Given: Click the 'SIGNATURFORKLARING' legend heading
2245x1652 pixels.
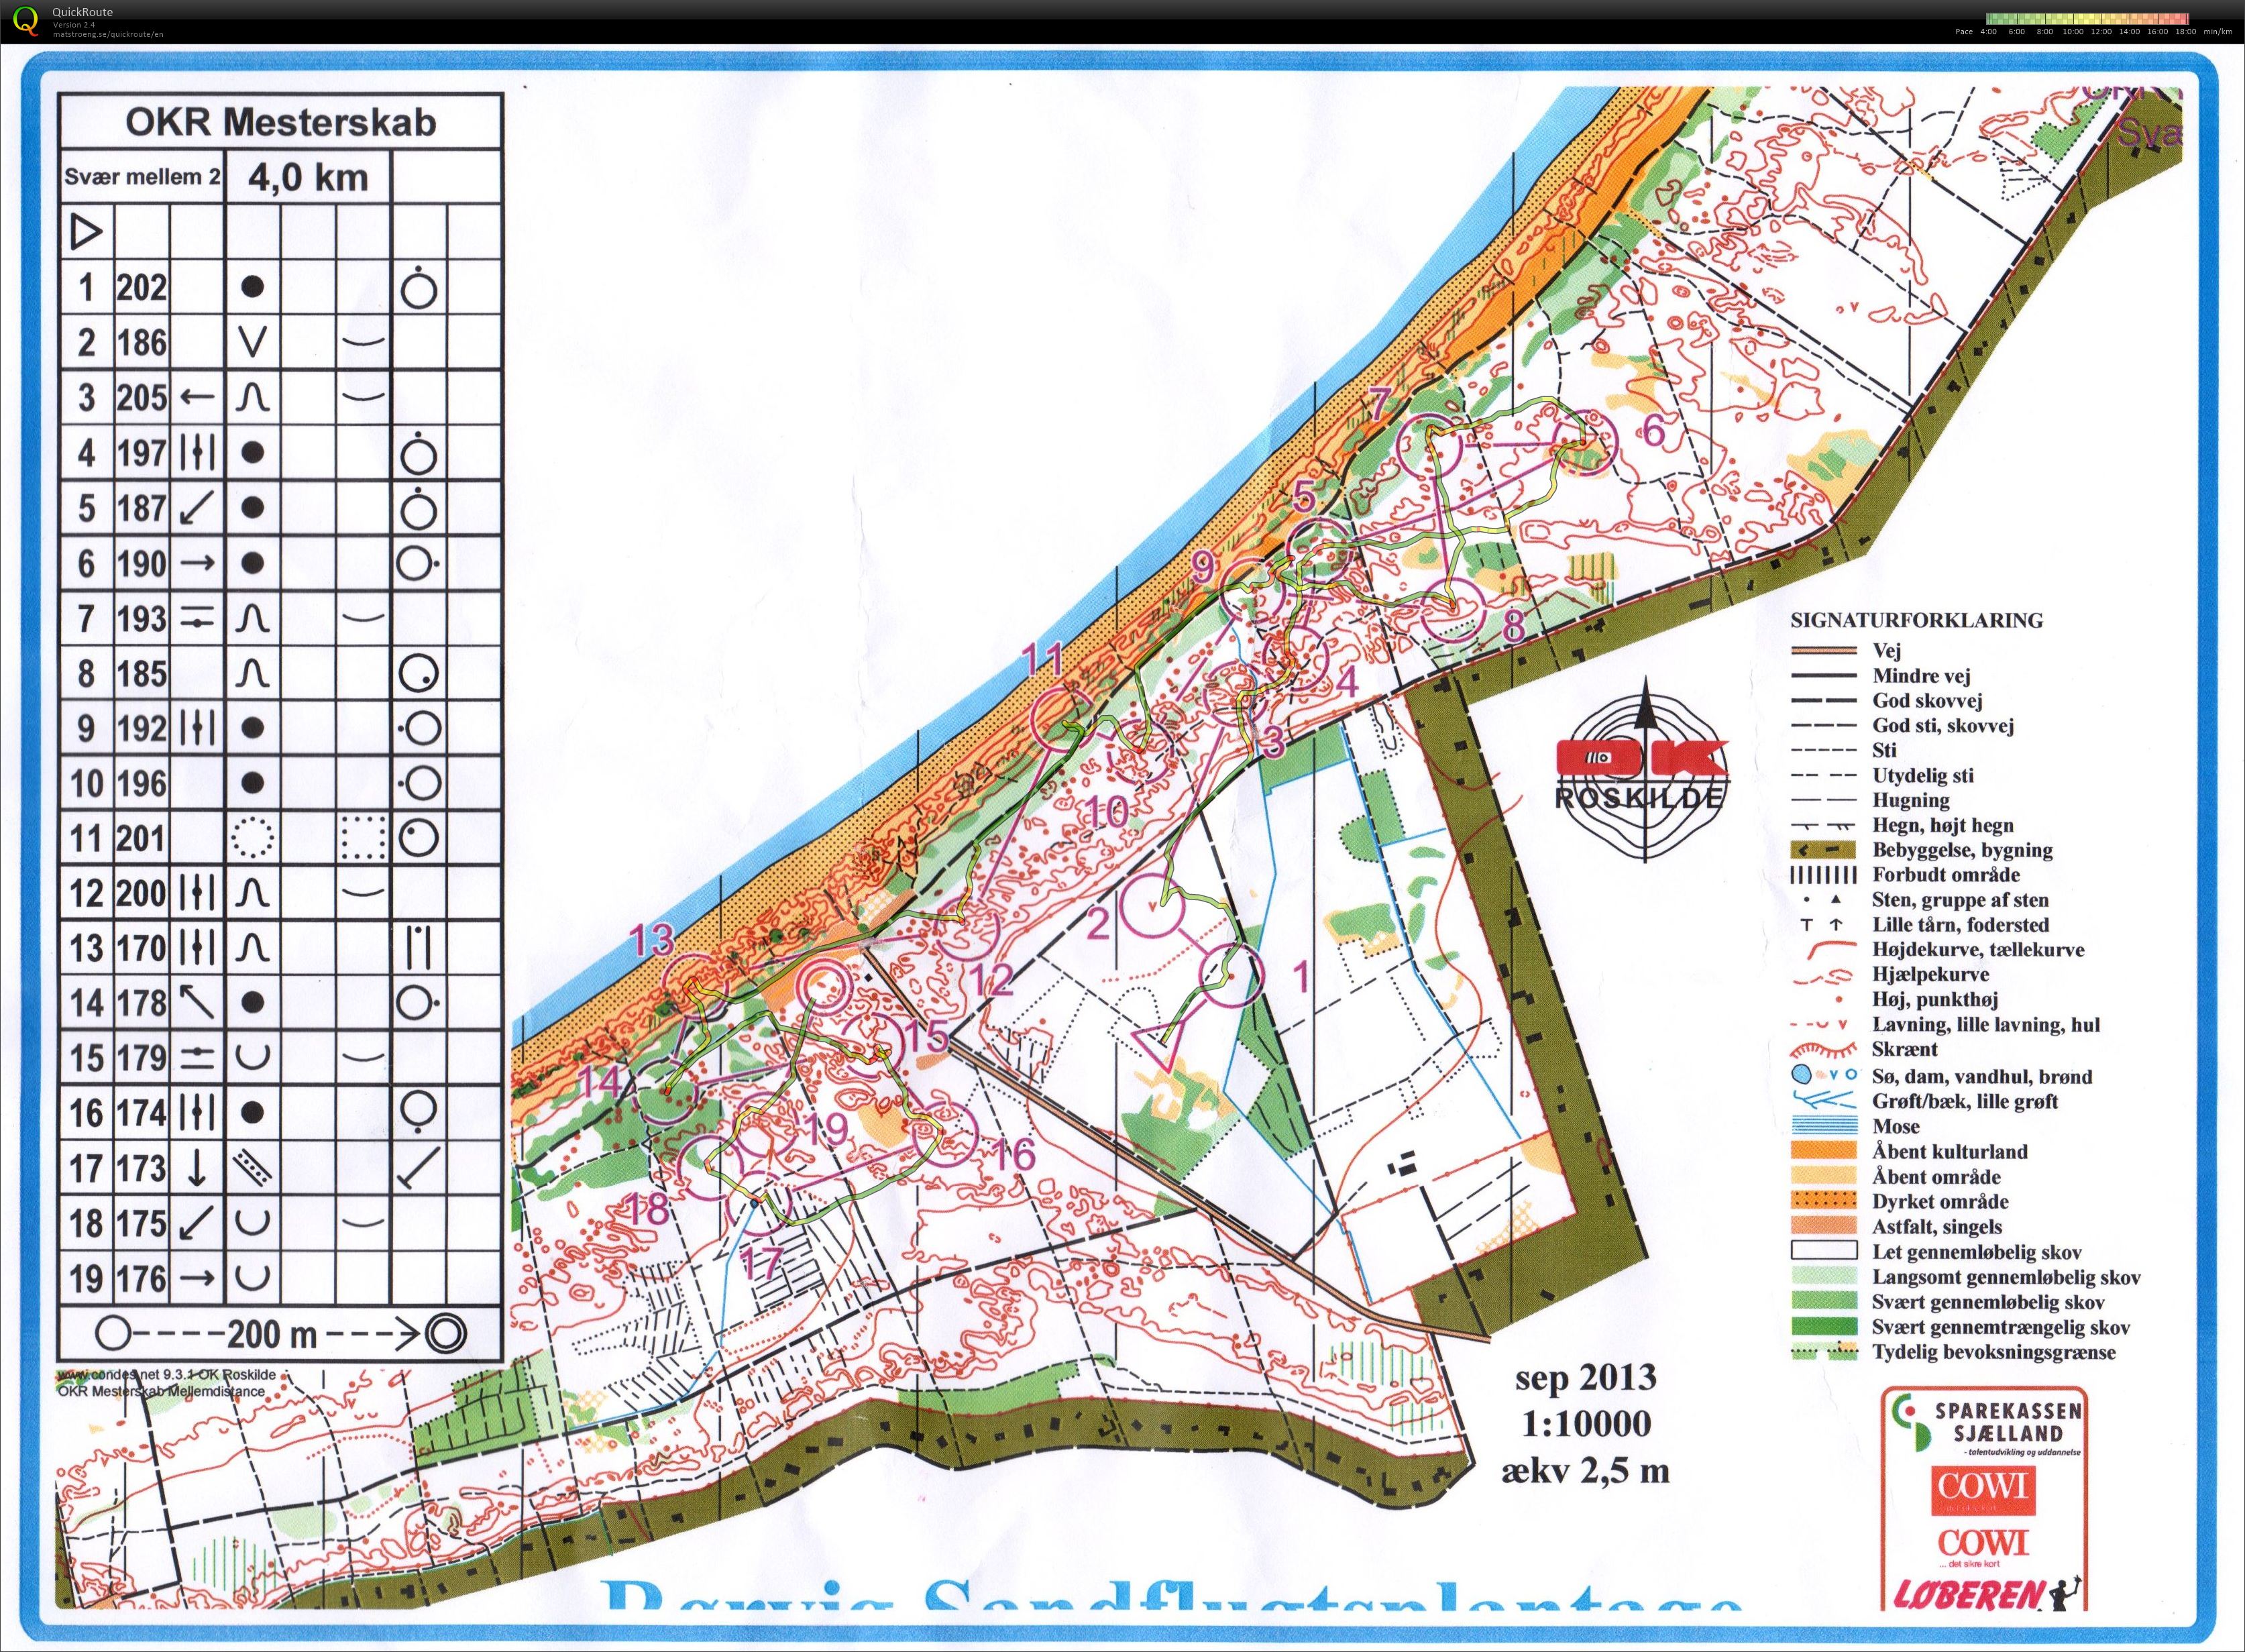Looking at the screenshot, I should coord(1917,620).
